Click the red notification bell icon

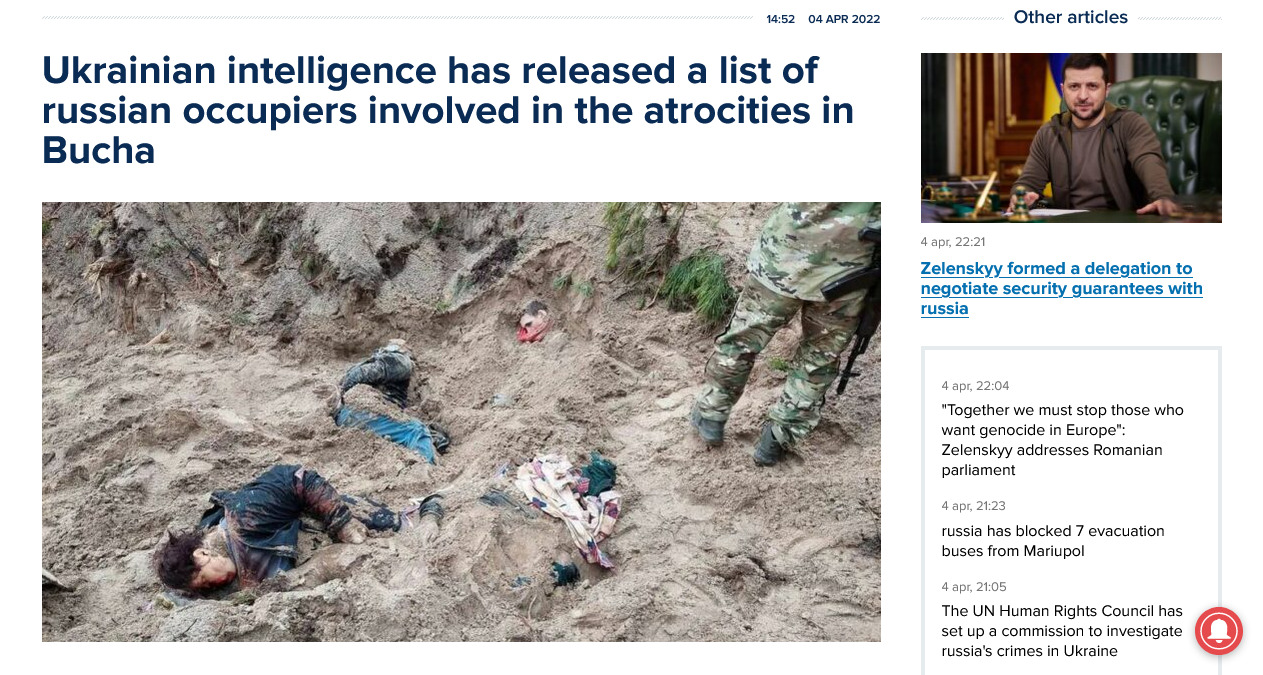click(1218, 631)
